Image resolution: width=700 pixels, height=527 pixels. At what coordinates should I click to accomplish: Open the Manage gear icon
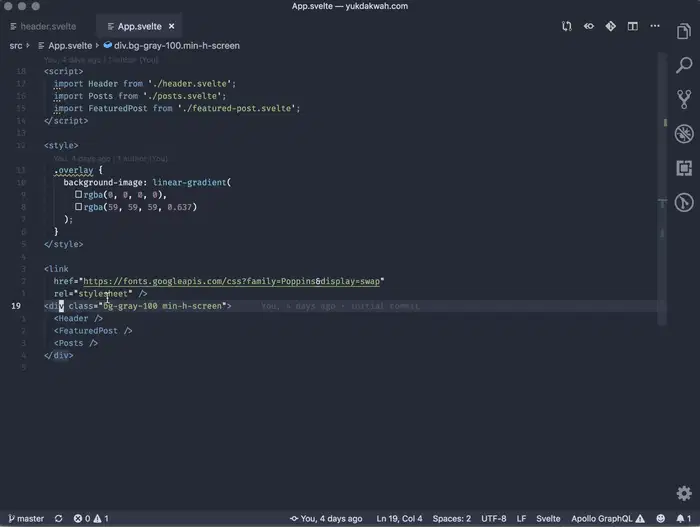point(683,494)
